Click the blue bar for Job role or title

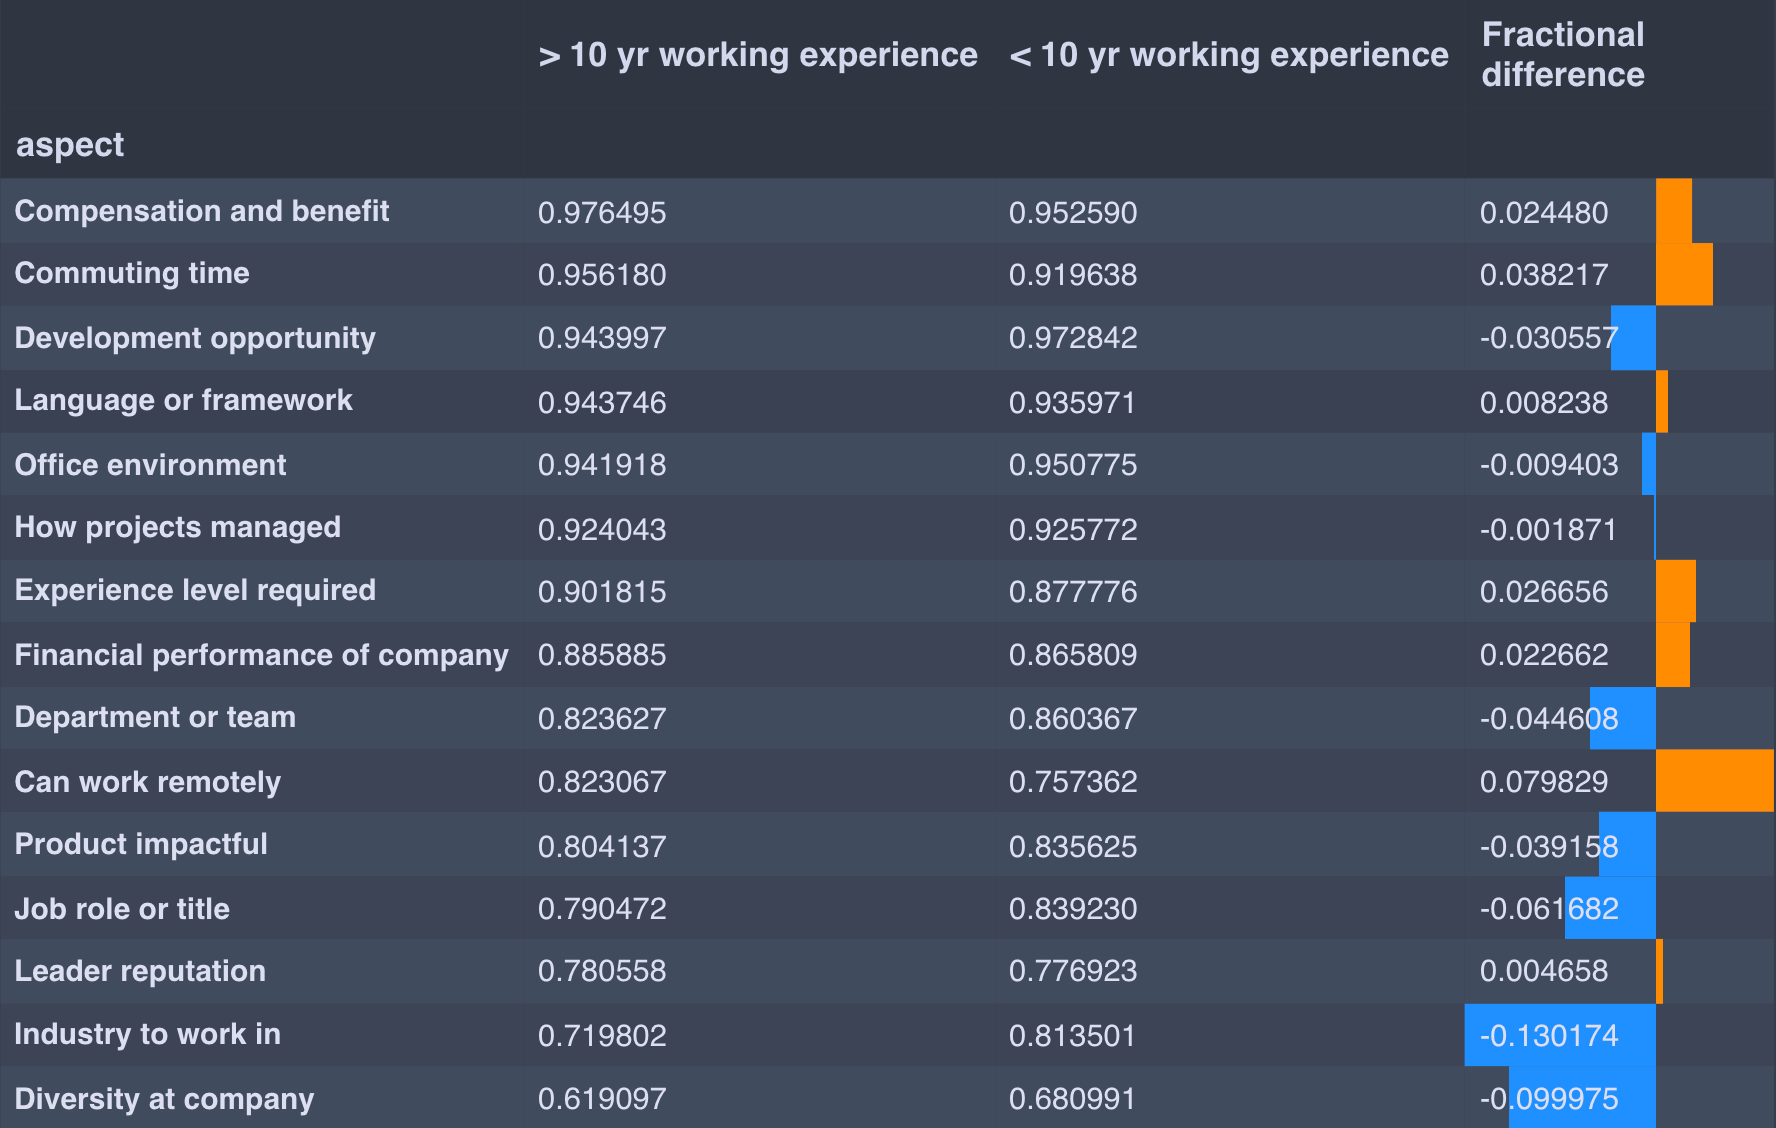[1610, 908]
